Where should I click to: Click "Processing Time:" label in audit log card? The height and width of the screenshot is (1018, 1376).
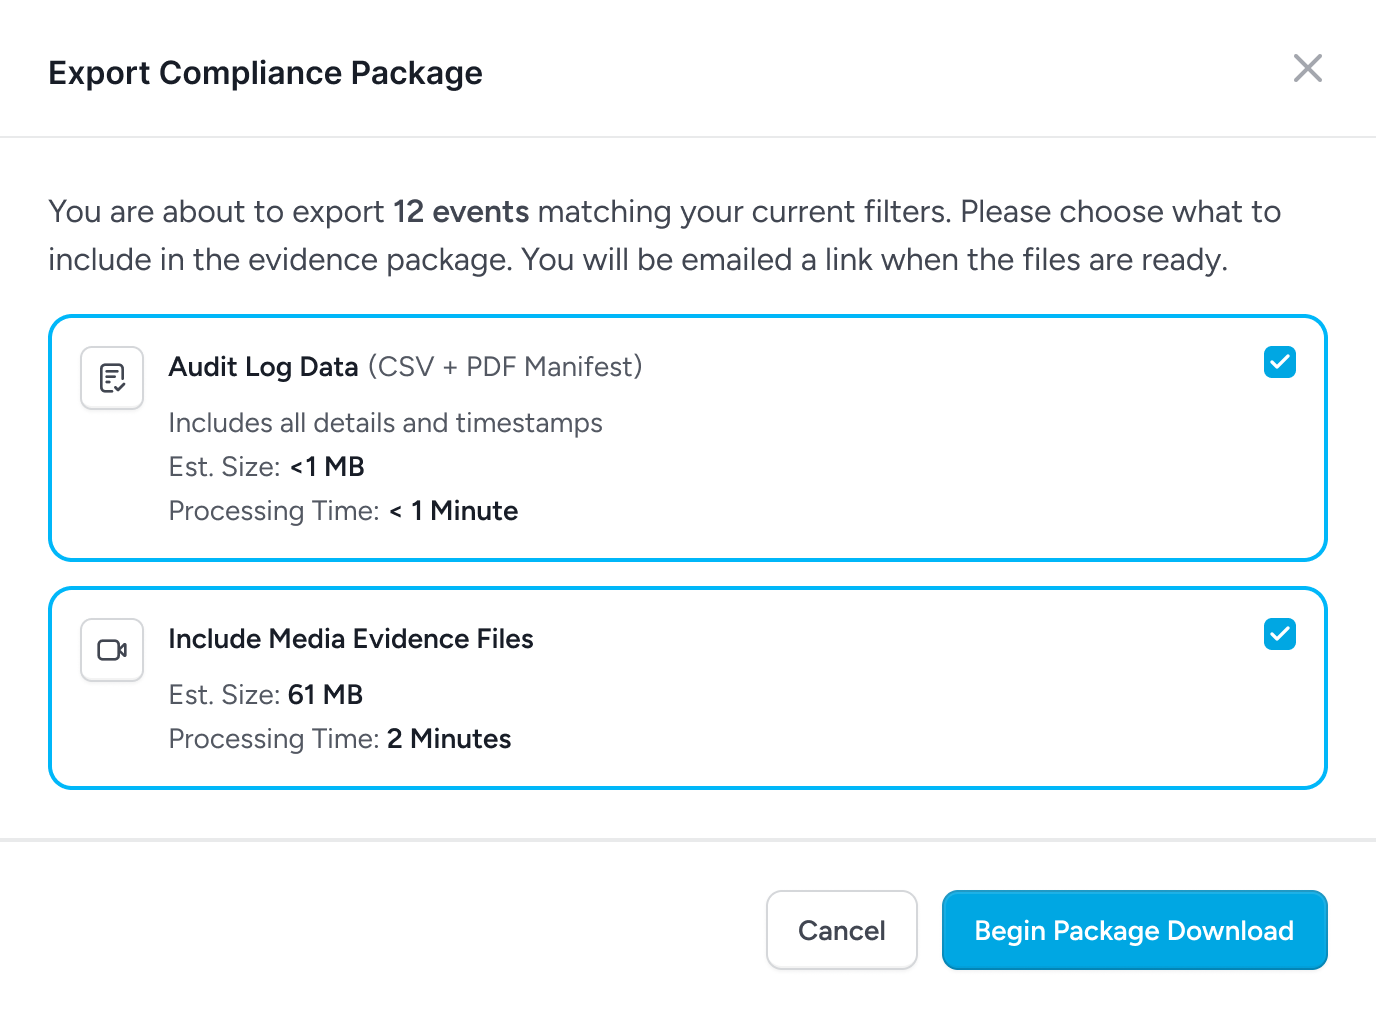pyautogui.click(x=274, y=511)
